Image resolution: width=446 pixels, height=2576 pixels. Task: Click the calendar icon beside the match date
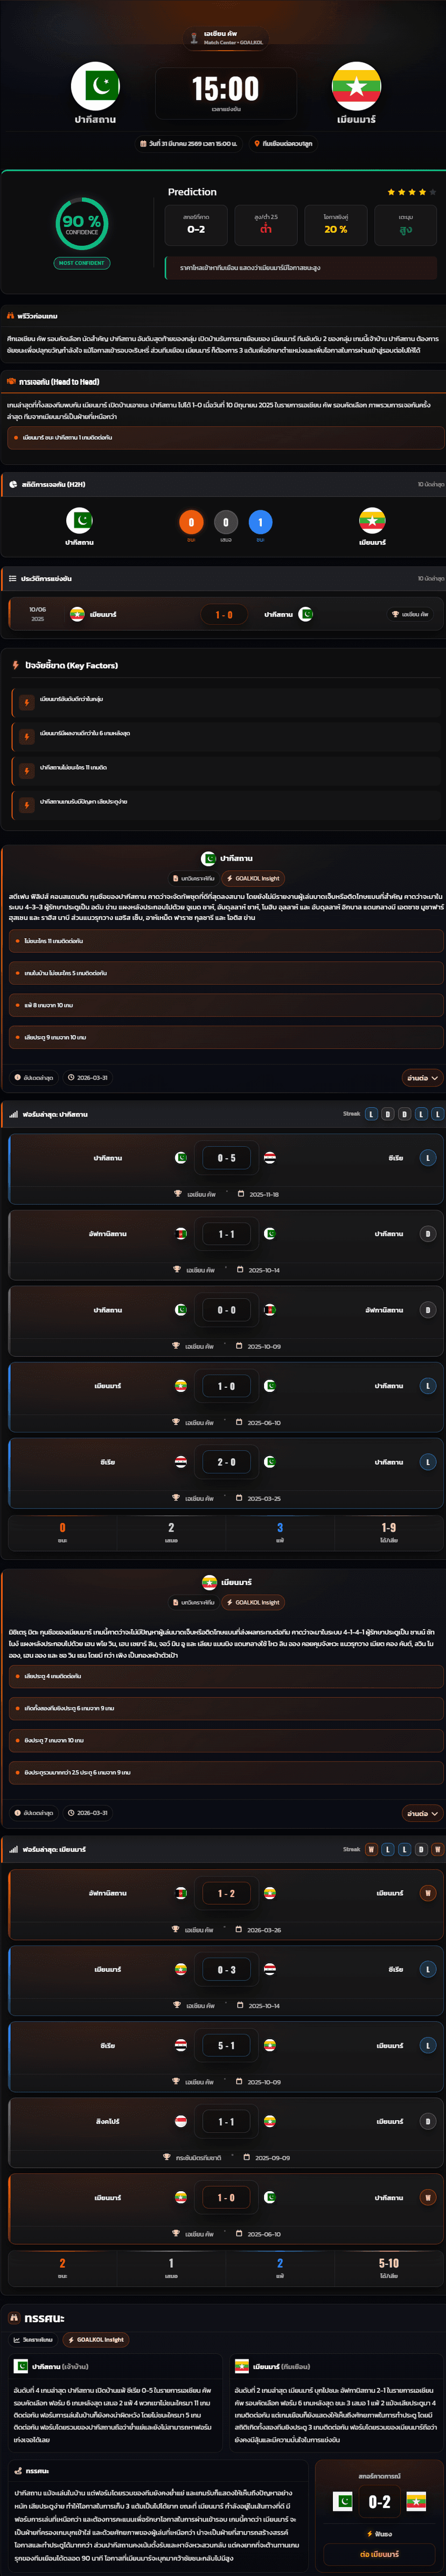(143, 143)
